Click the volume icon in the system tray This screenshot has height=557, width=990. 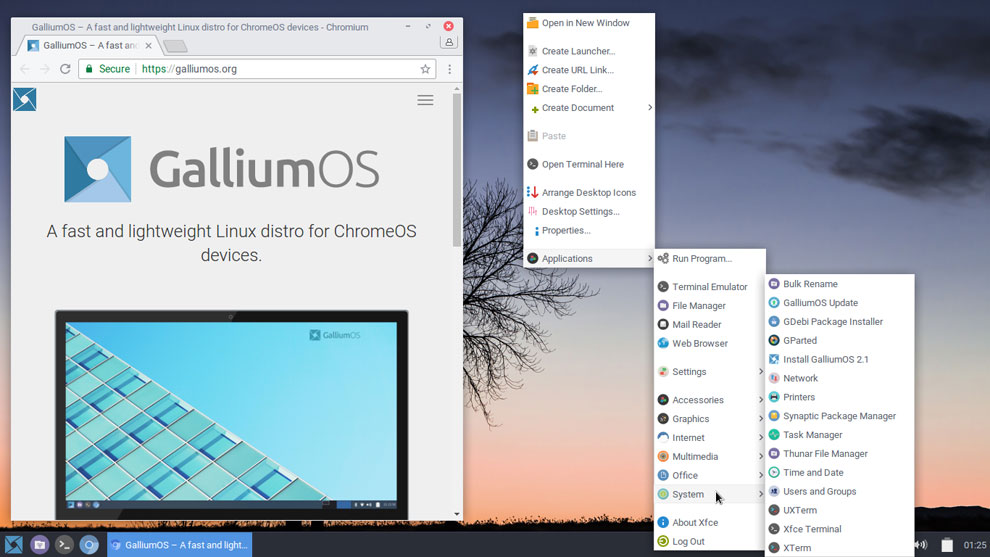(x=921, y=544)
